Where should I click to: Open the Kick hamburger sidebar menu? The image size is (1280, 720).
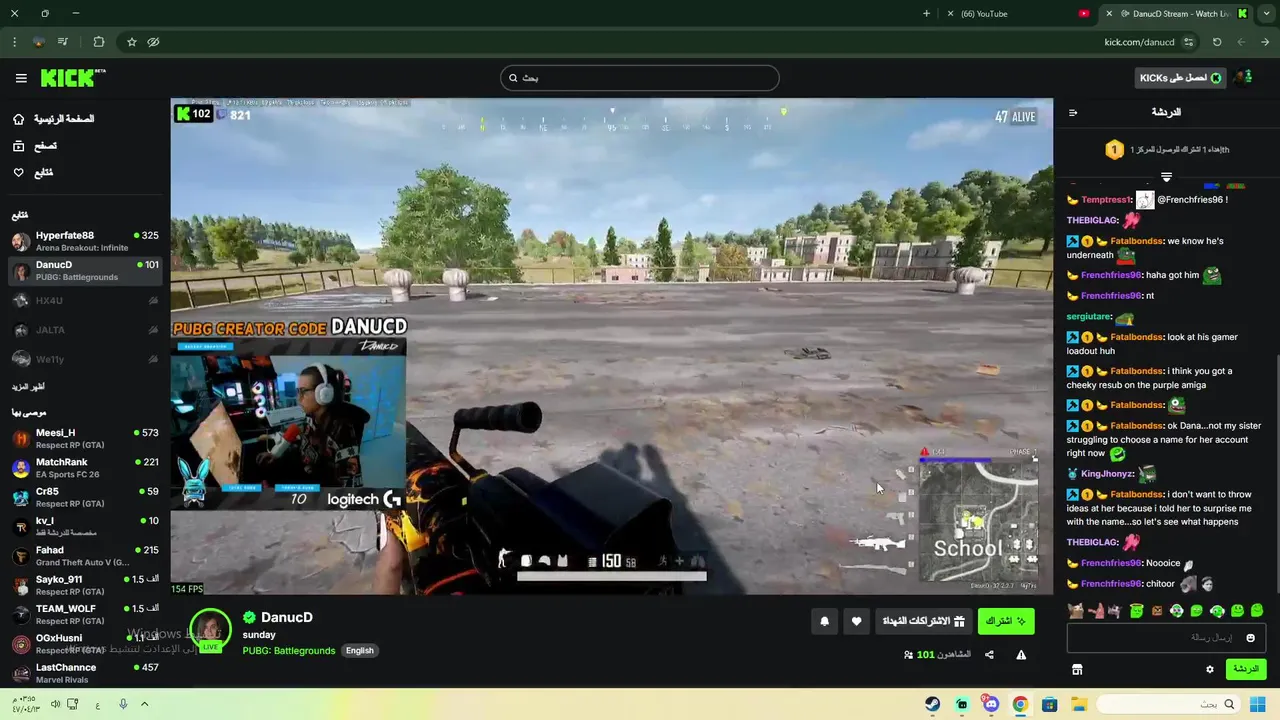[21, 78]
